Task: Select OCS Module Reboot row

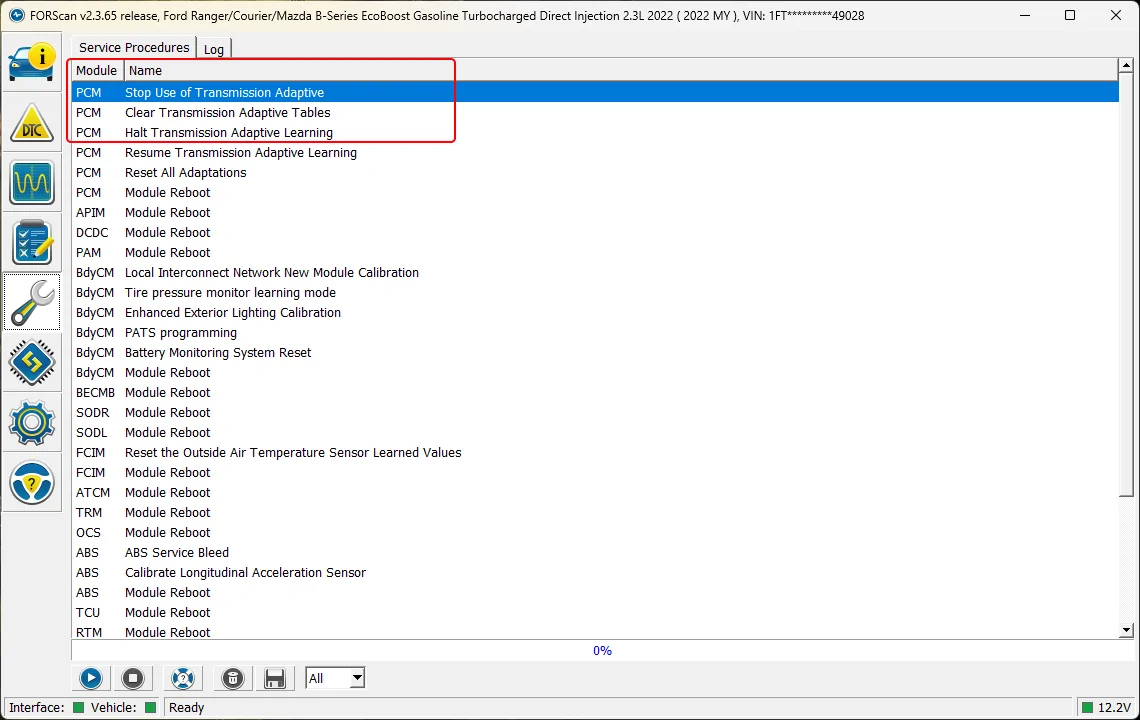Action: click(595, 532)
